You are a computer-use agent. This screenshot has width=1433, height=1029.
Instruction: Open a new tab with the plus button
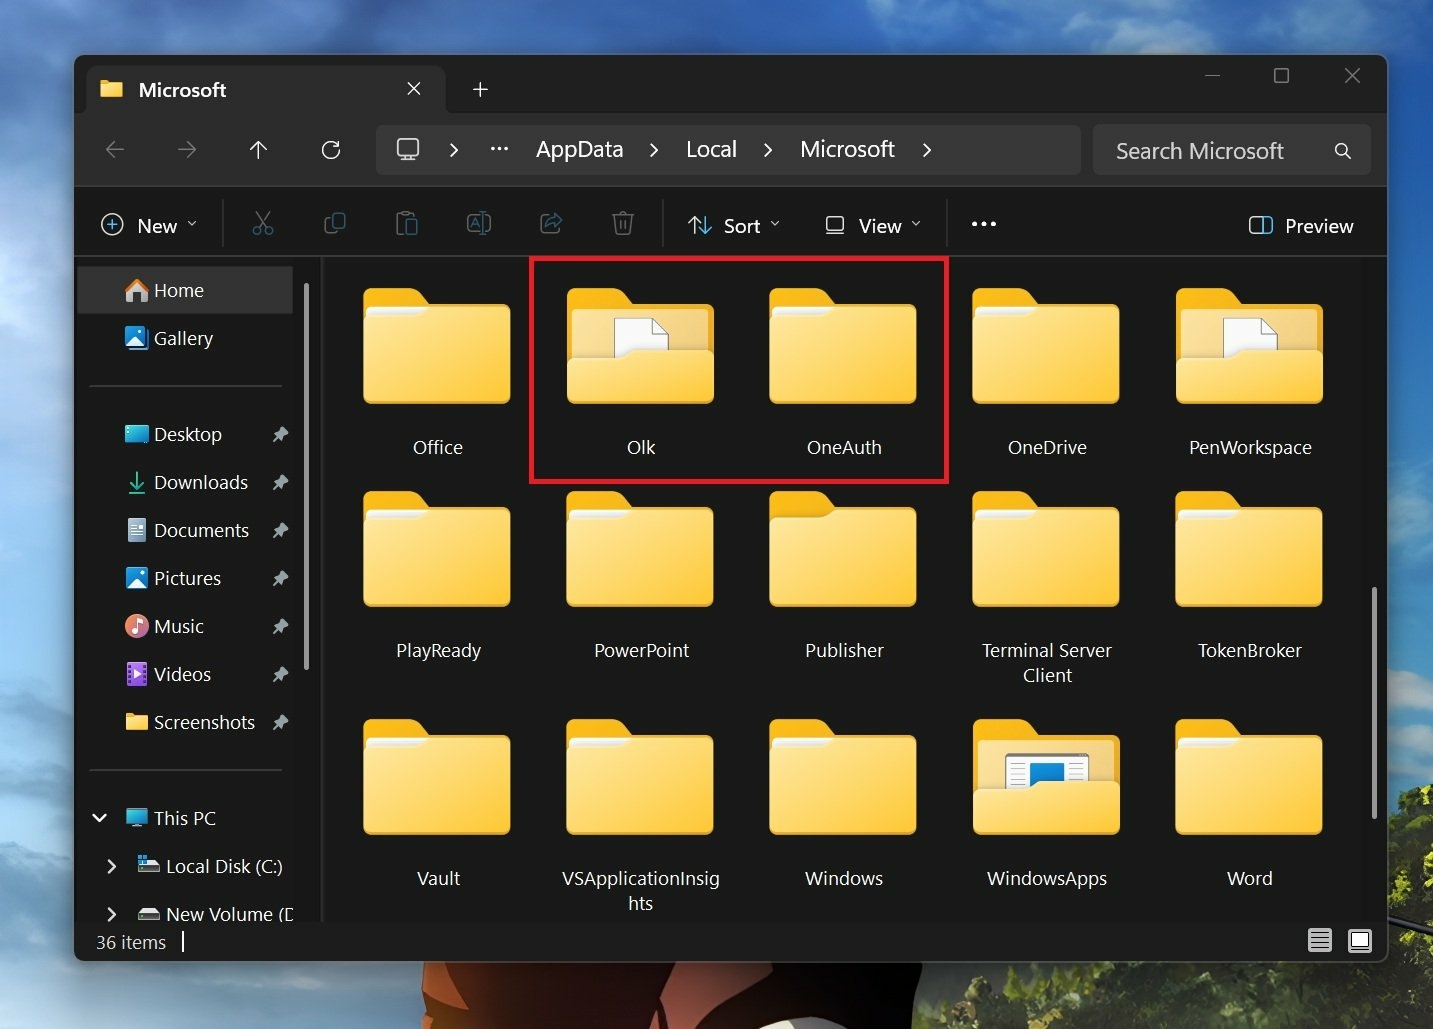481,89
